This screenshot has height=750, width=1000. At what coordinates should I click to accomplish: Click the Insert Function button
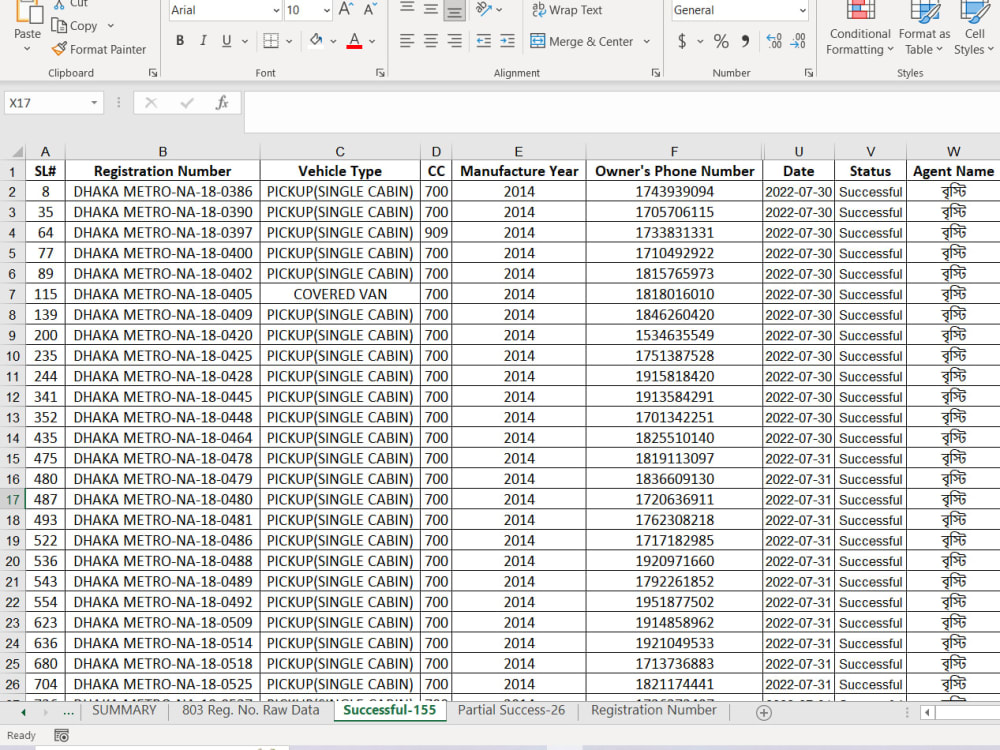[x=222, y=102]
